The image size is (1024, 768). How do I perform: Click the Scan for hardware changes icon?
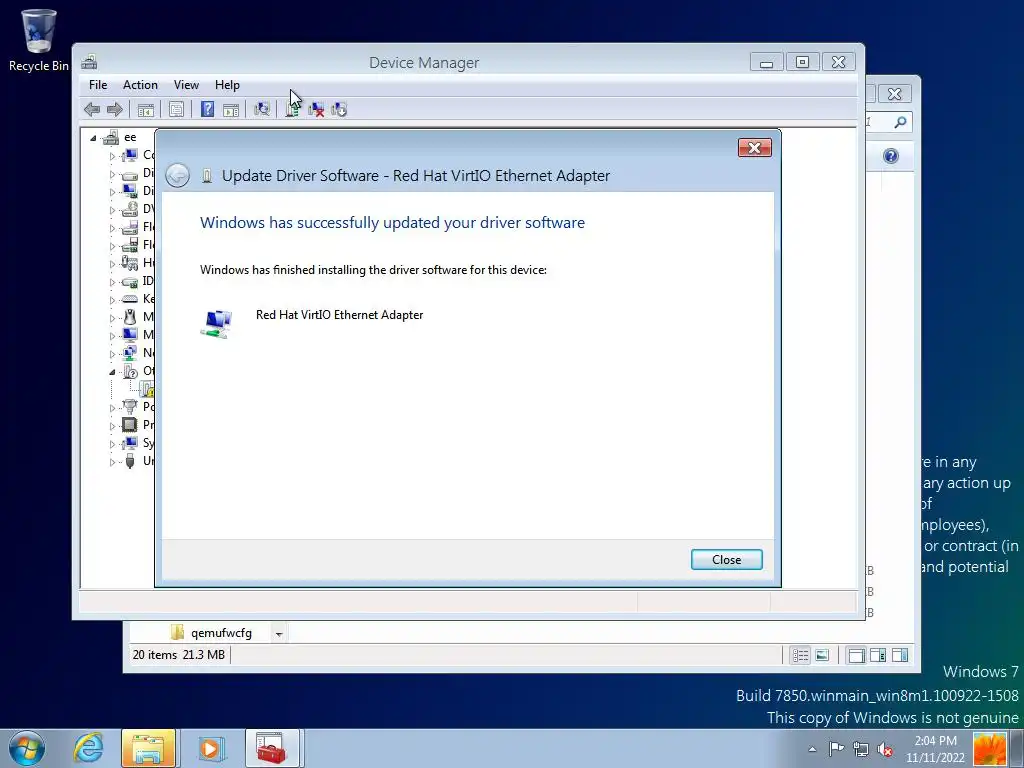click(x=262, y=110)
